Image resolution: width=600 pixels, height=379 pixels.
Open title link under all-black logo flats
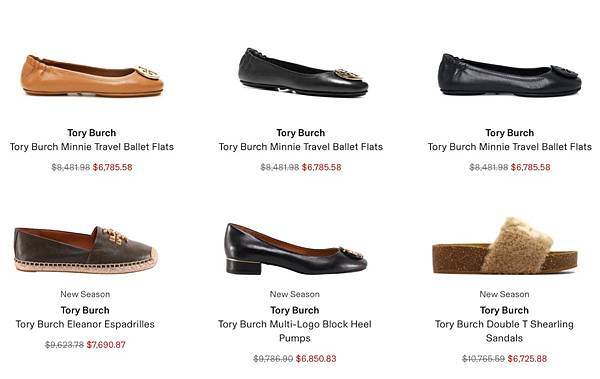click(x=510, y=147)
